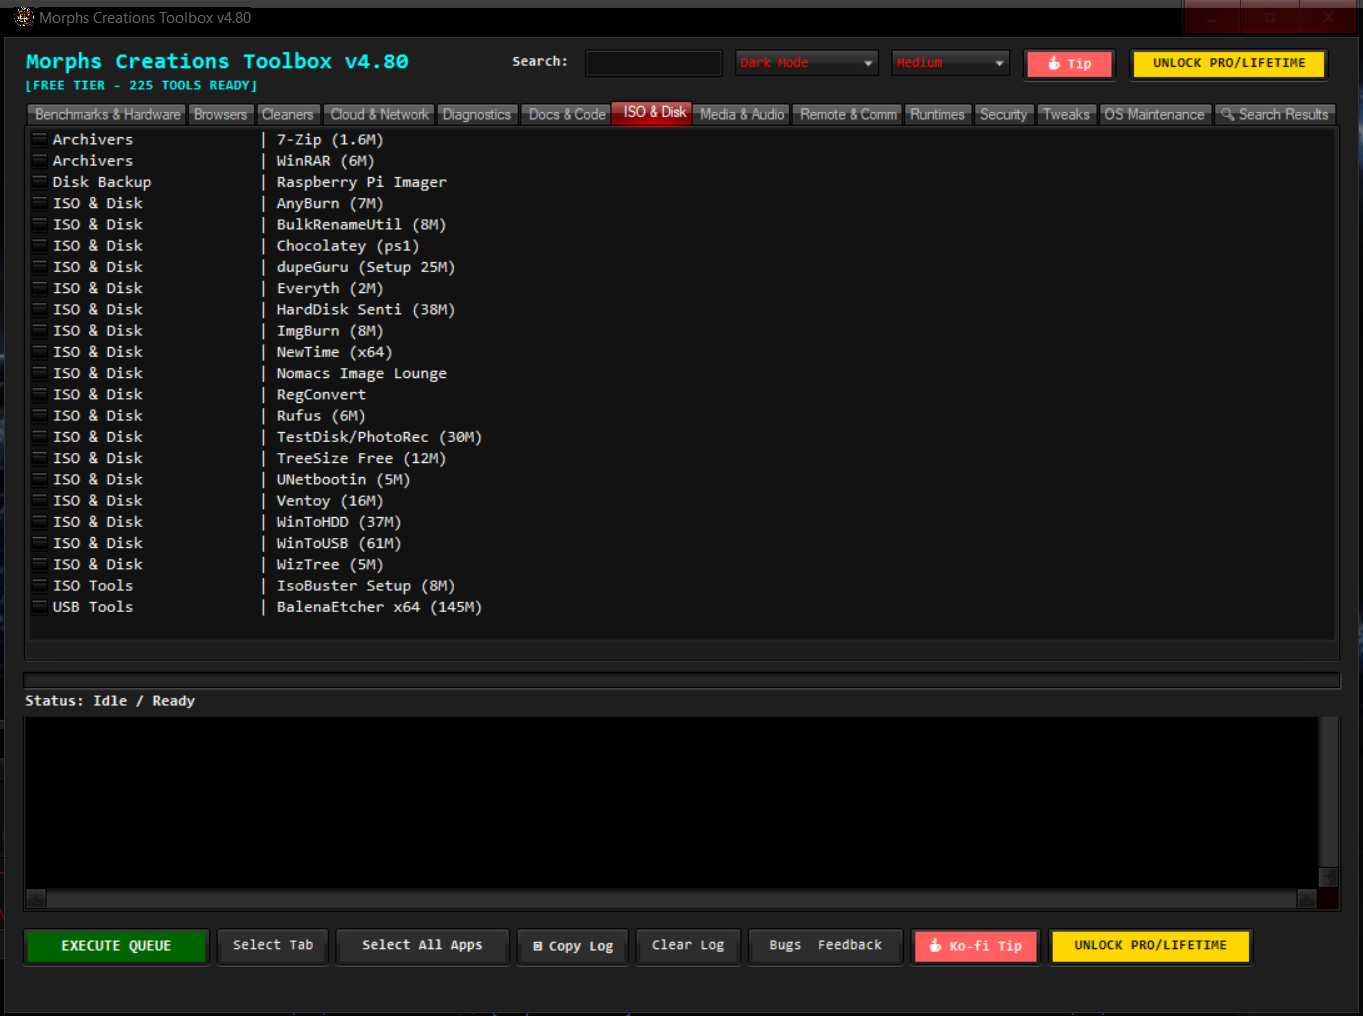The width and height of the screenshot is (1363, 1016).
Task: Go to the Cleaners tab
Action: coord(288,115)
